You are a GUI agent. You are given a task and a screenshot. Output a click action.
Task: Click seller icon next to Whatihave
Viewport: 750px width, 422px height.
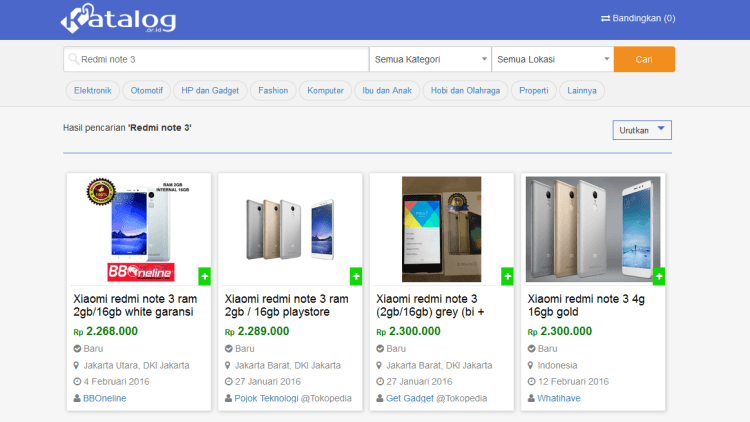531,398
